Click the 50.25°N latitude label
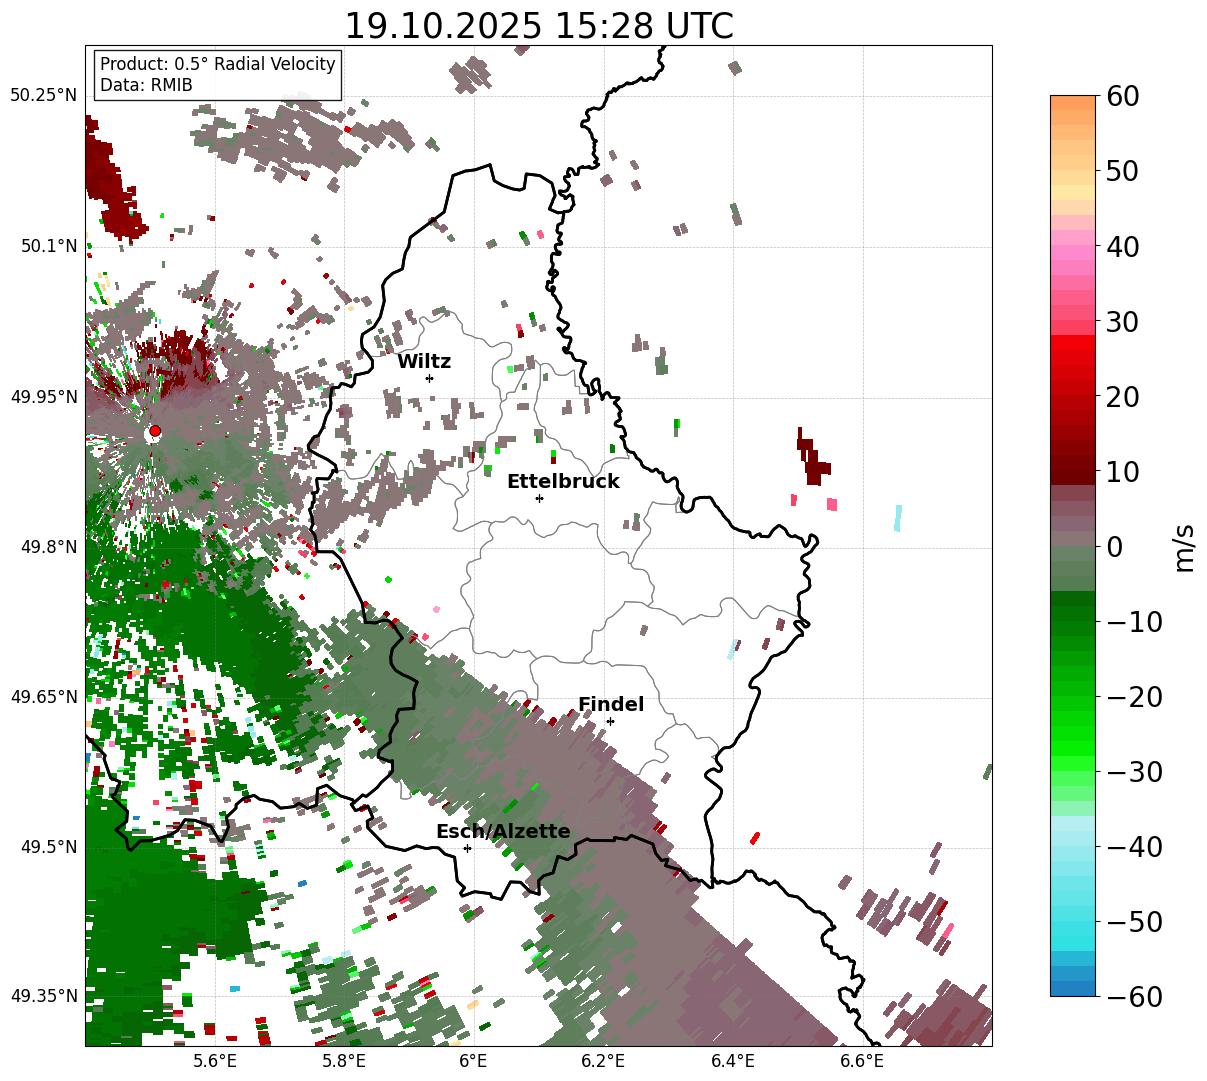Screen dimensions: 1207x1081 click(43, 96)
